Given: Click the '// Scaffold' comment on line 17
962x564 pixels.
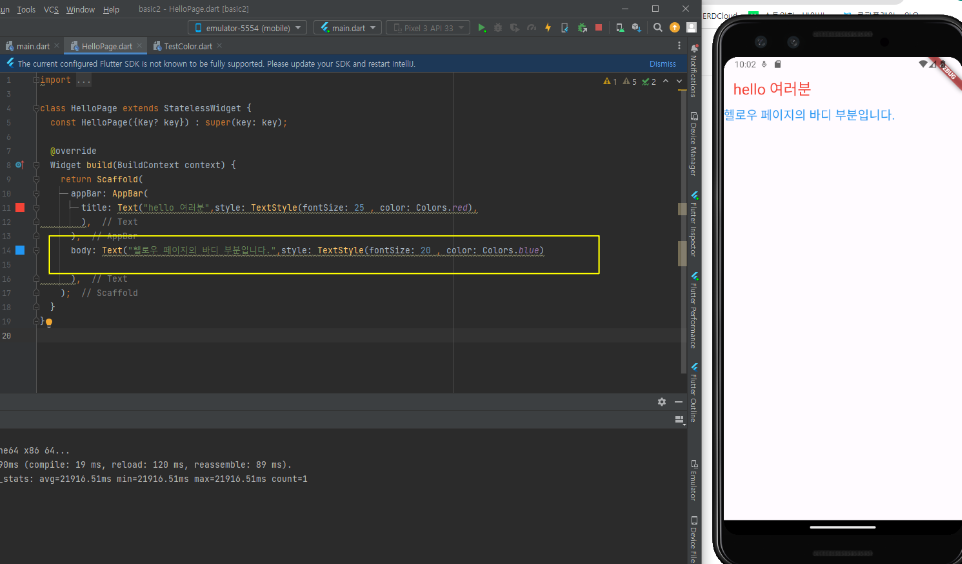Looking at the screenshot, I should (110, 293).
